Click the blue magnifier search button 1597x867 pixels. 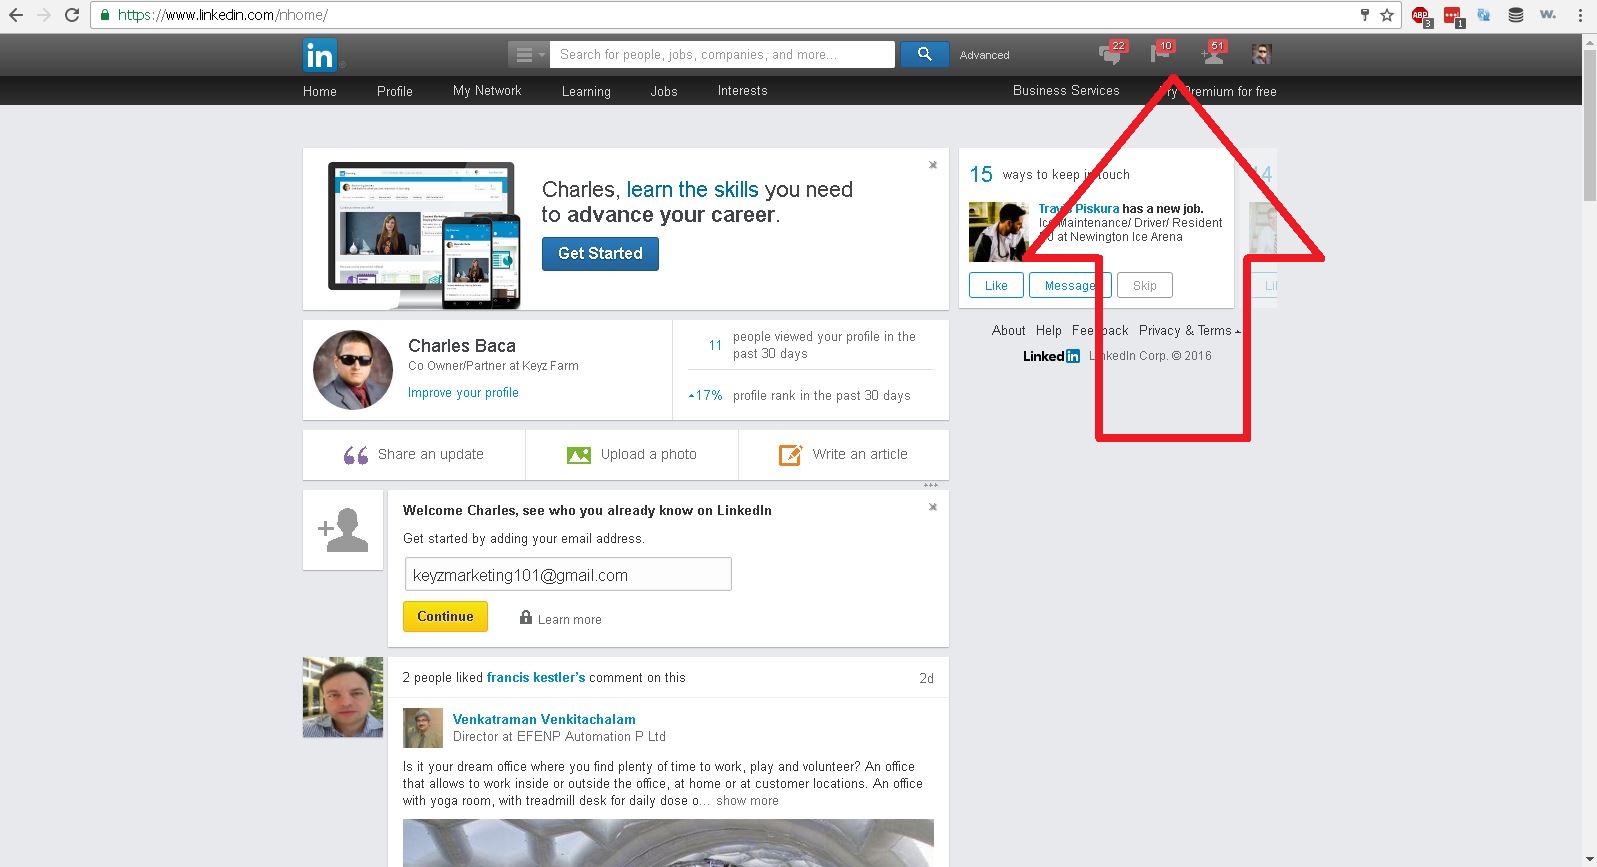coord(924,54)
